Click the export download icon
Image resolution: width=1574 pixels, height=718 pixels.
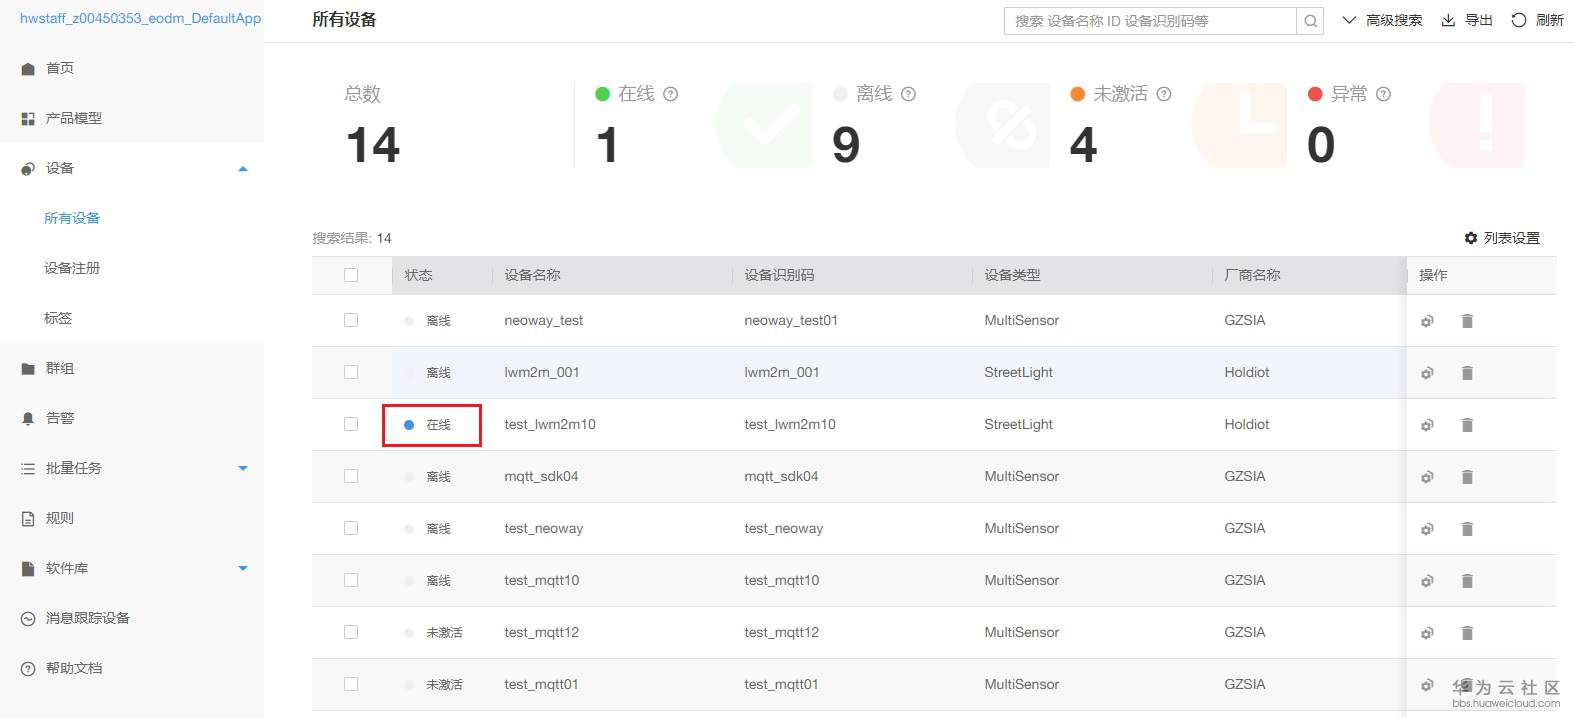[x=1448, y=20]
